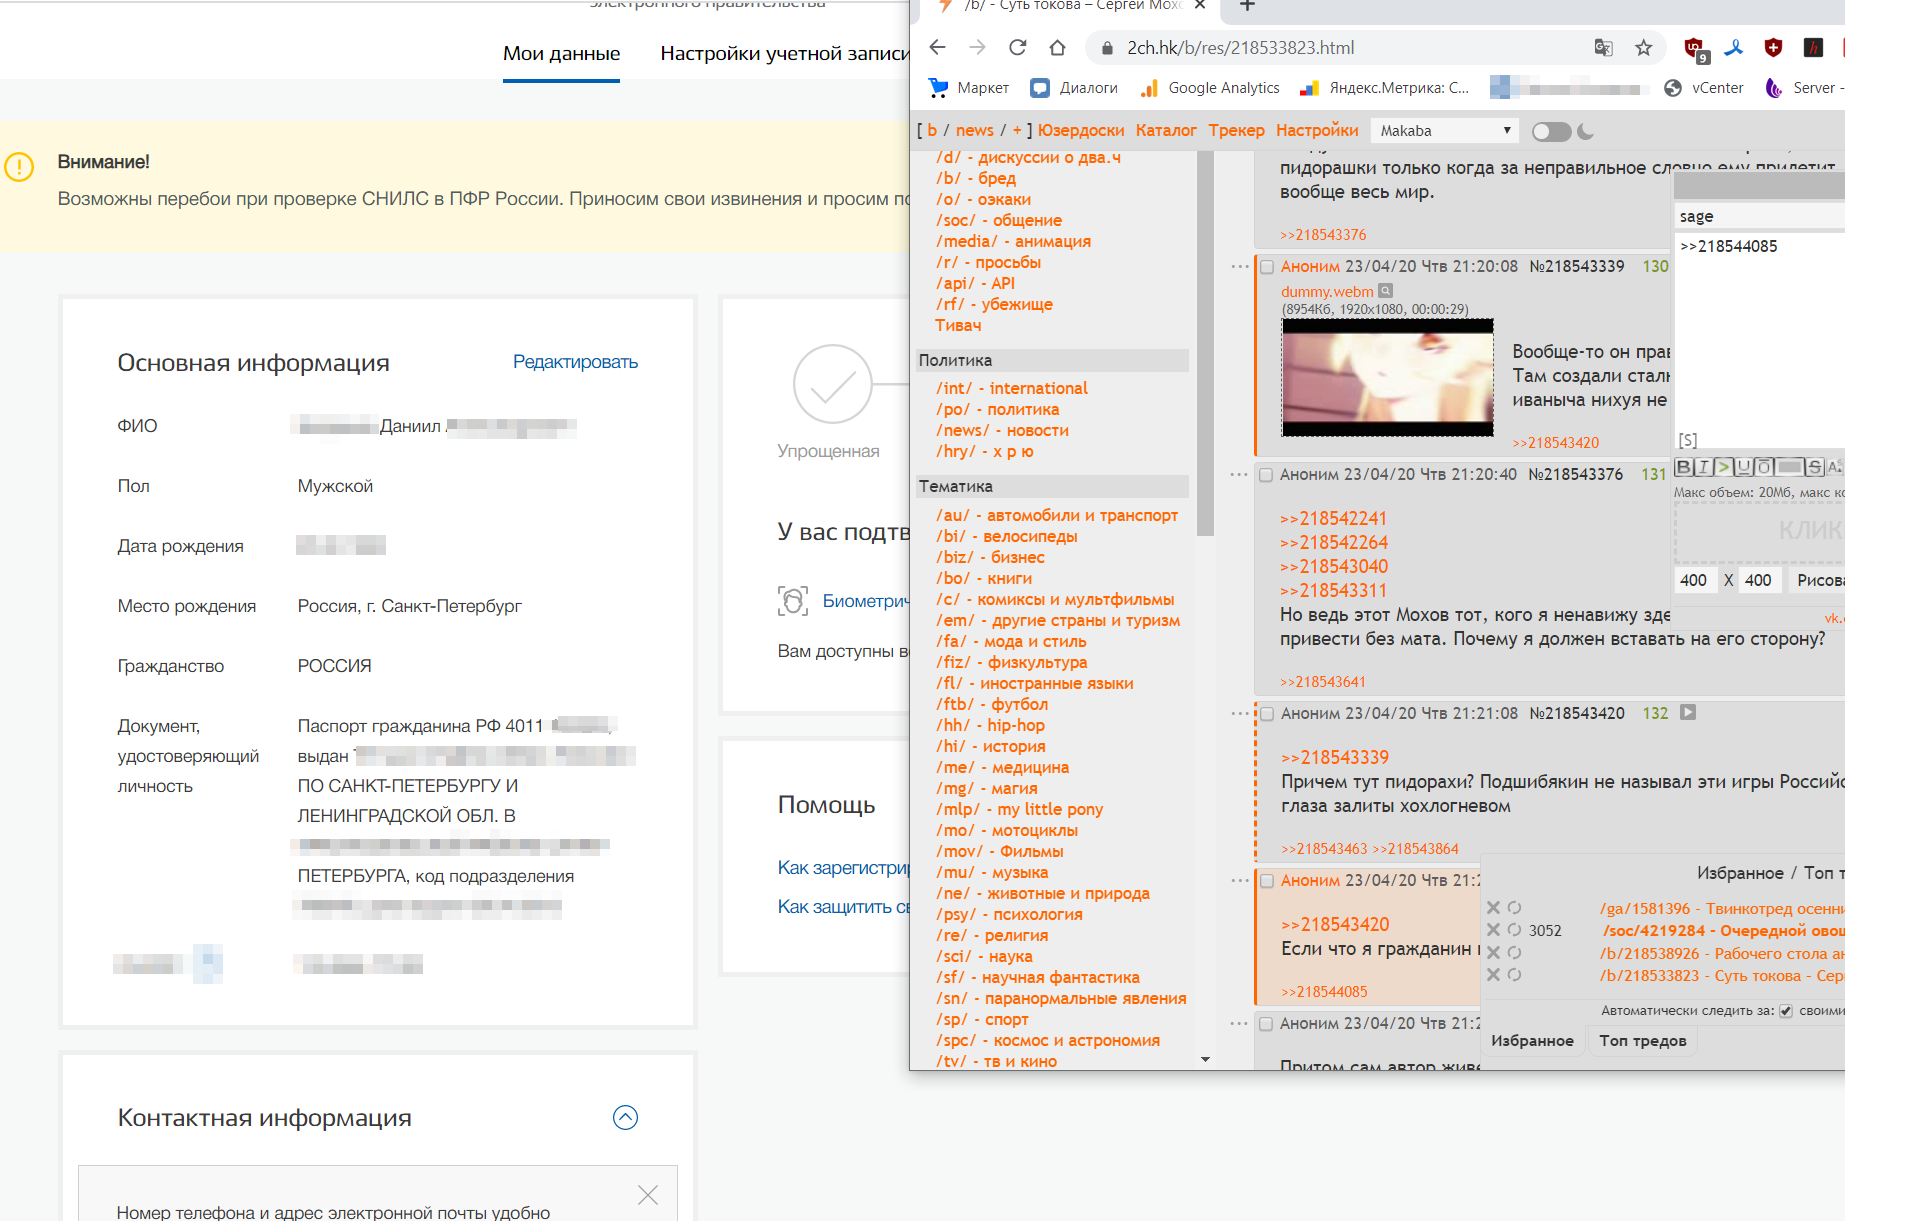1920x1221 pixels.
Task: Uncheck the auto-follow own threads checkbox
Action: (1786, 1011)
